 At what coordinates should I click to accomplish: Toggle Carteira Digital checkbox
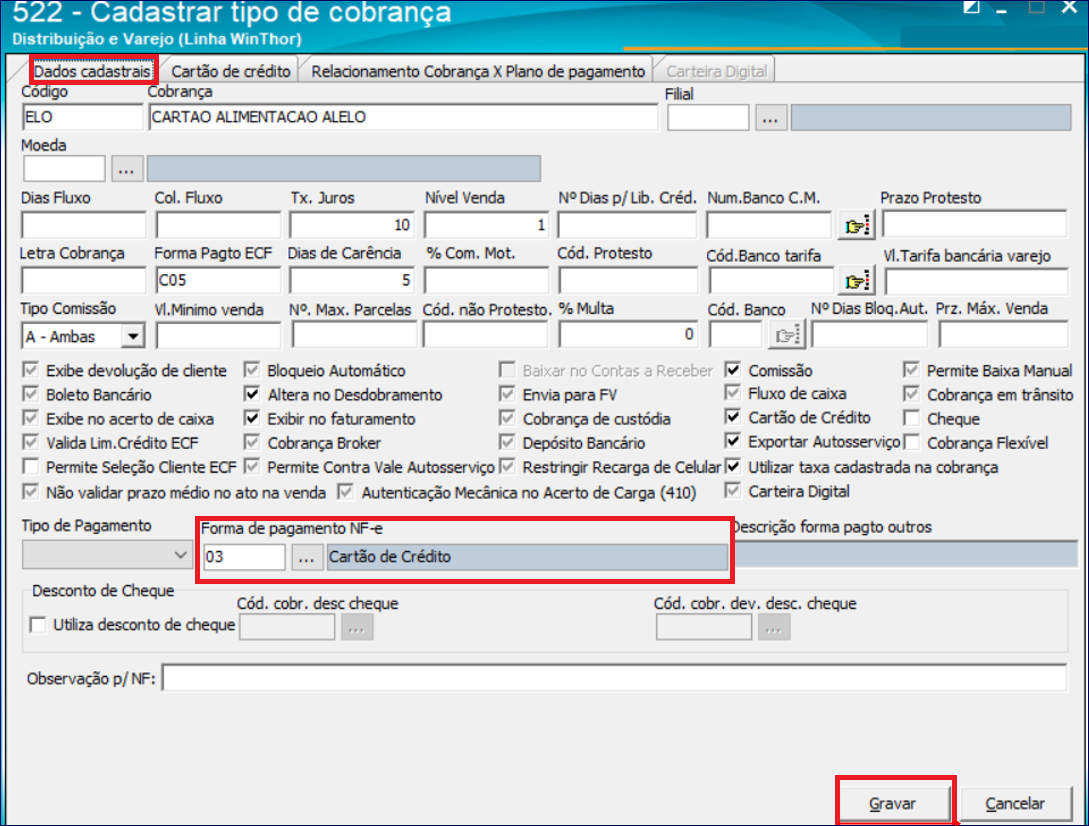(733, 490)
